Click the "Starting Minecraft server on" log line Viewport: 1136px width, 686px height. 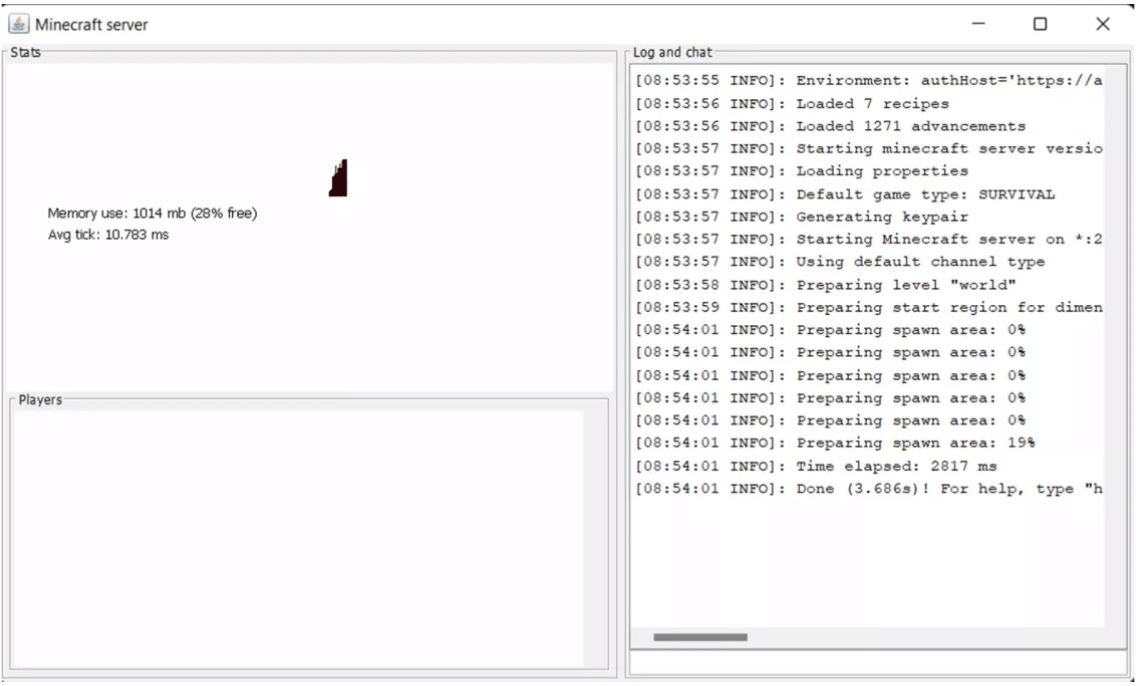869,239
